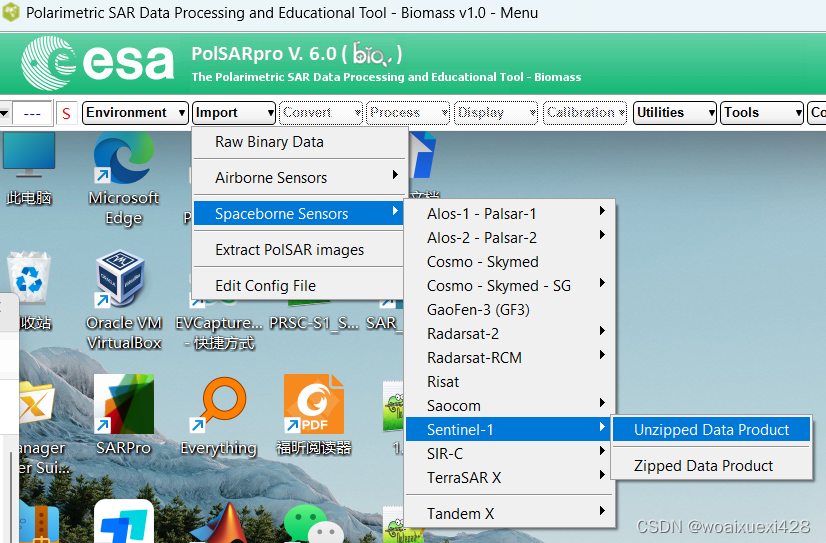Screen dimensions: 826x543
Task: Select Sentinel-1 menu entry
Action: (x=509, y=430)
